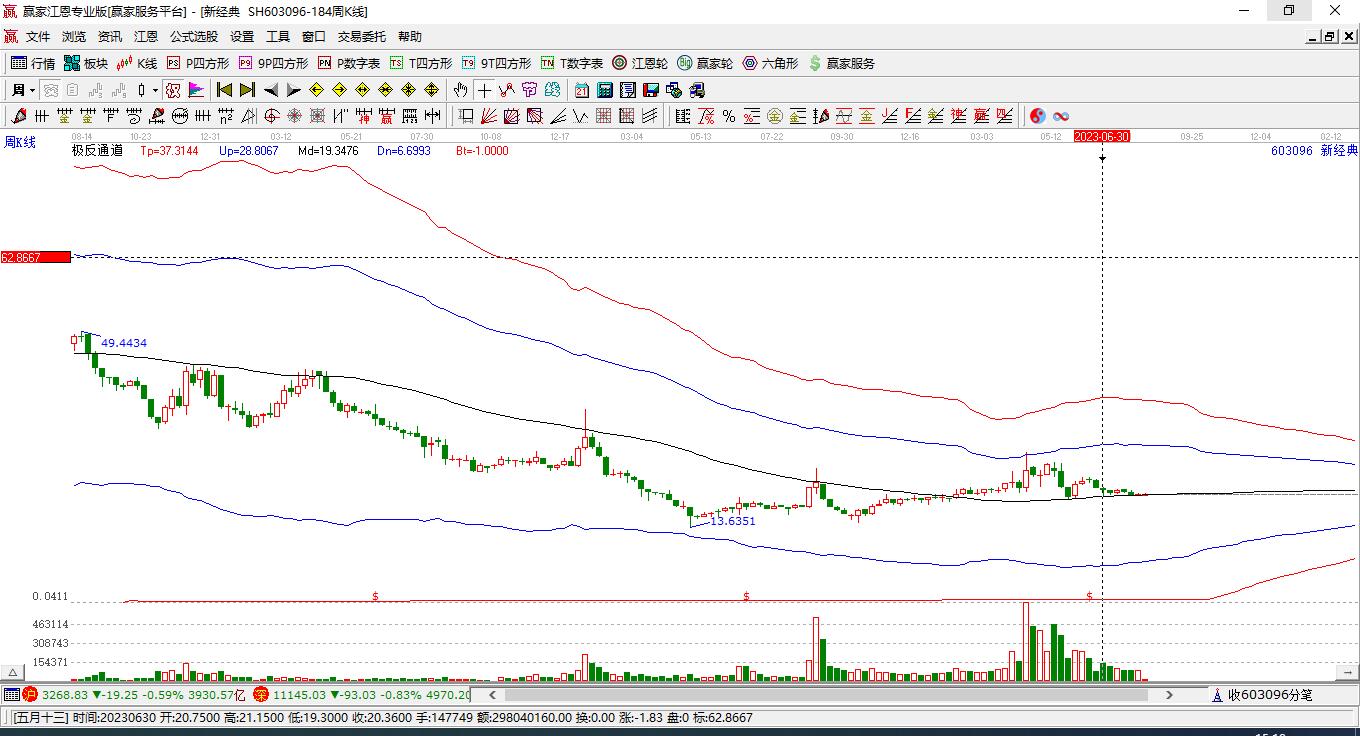The image size is (1360, 736).
Task: Jump to first bar with skip-back arrow
Action: point(225,90)
